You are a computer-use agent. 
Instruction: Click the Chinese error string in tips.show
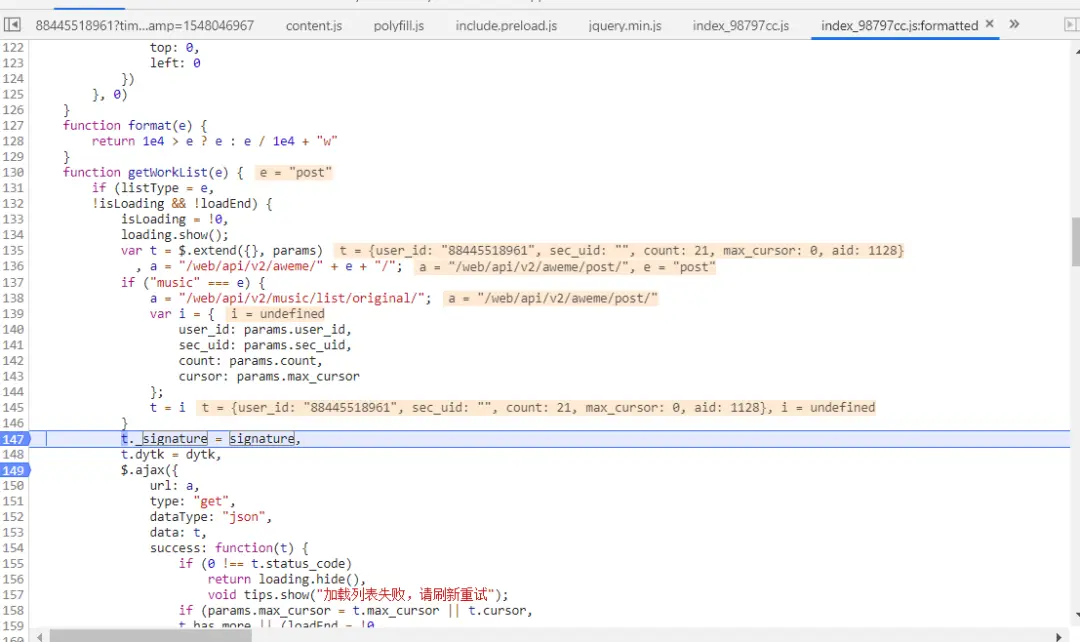pyautogui.click(x=406, y=594)
